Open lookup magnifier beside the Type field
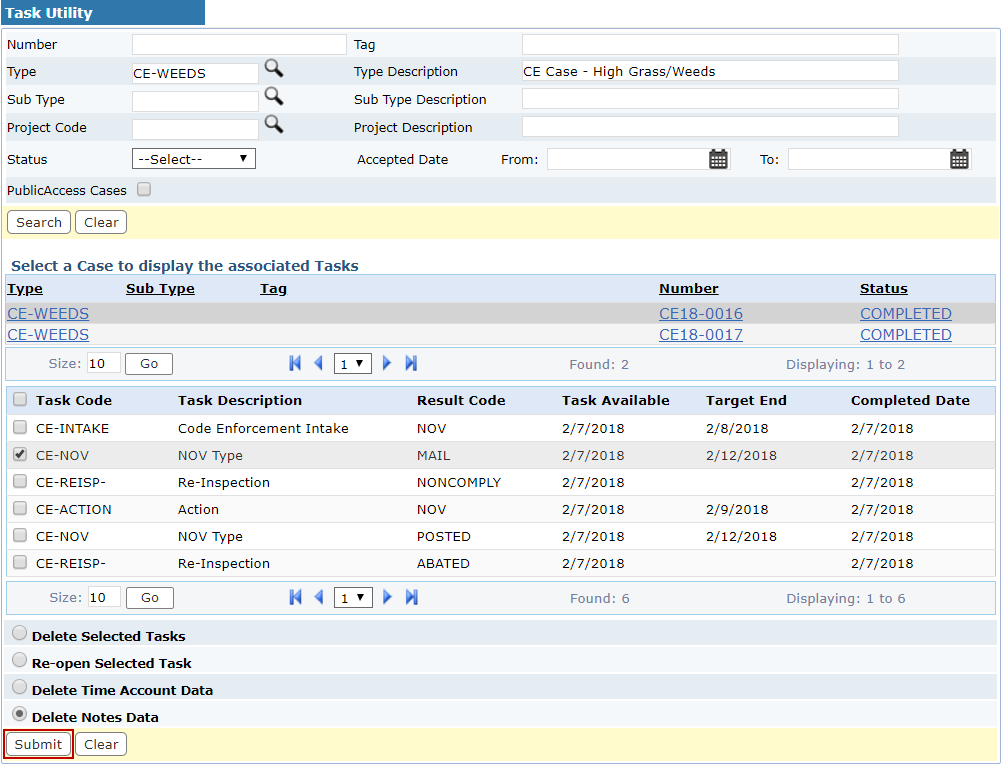The image size is (1001, 765). click(x=274, y=68)
